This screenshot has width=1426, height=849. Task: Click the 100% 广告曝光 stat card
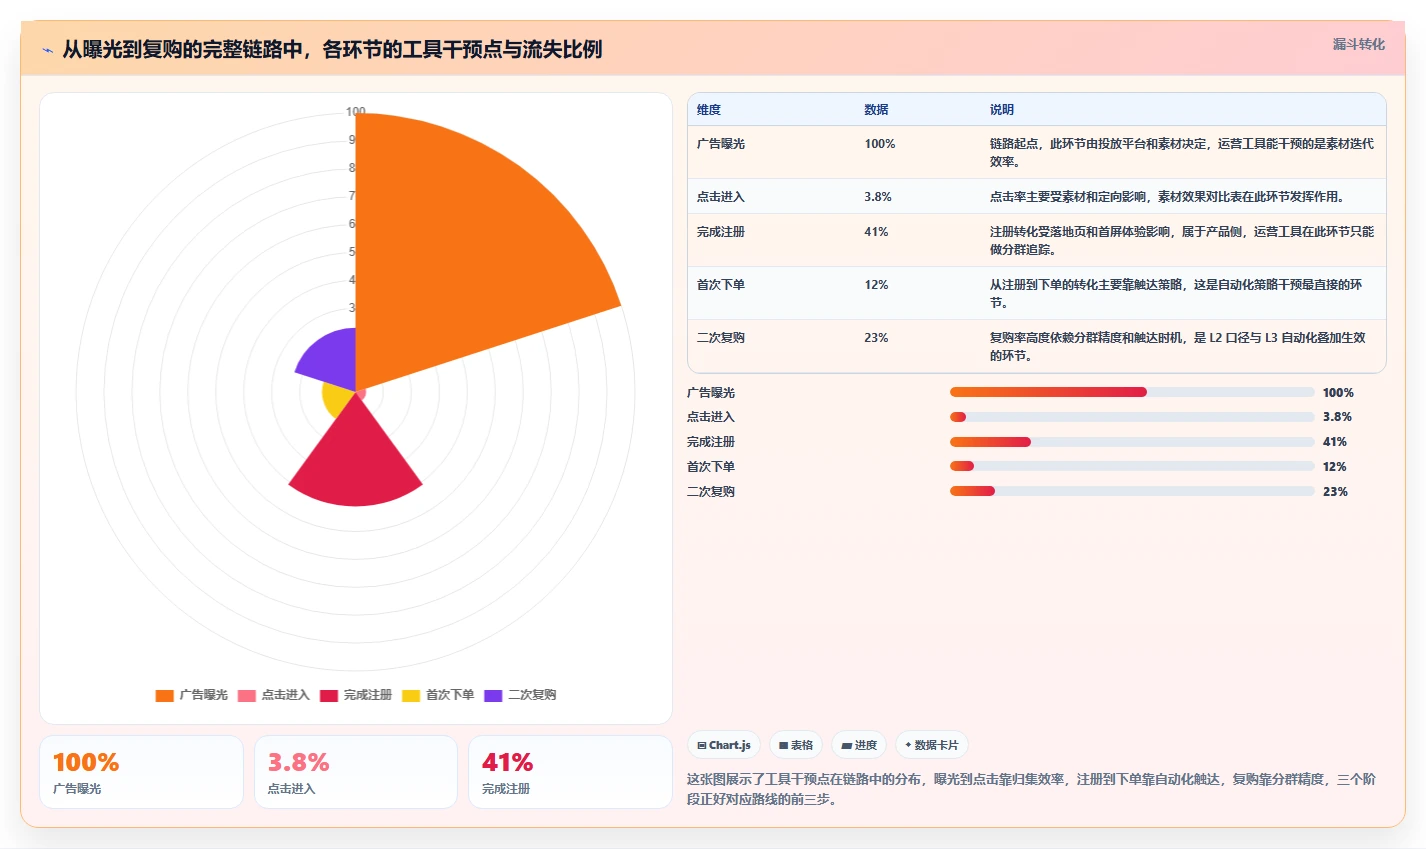tap(141, 772)
